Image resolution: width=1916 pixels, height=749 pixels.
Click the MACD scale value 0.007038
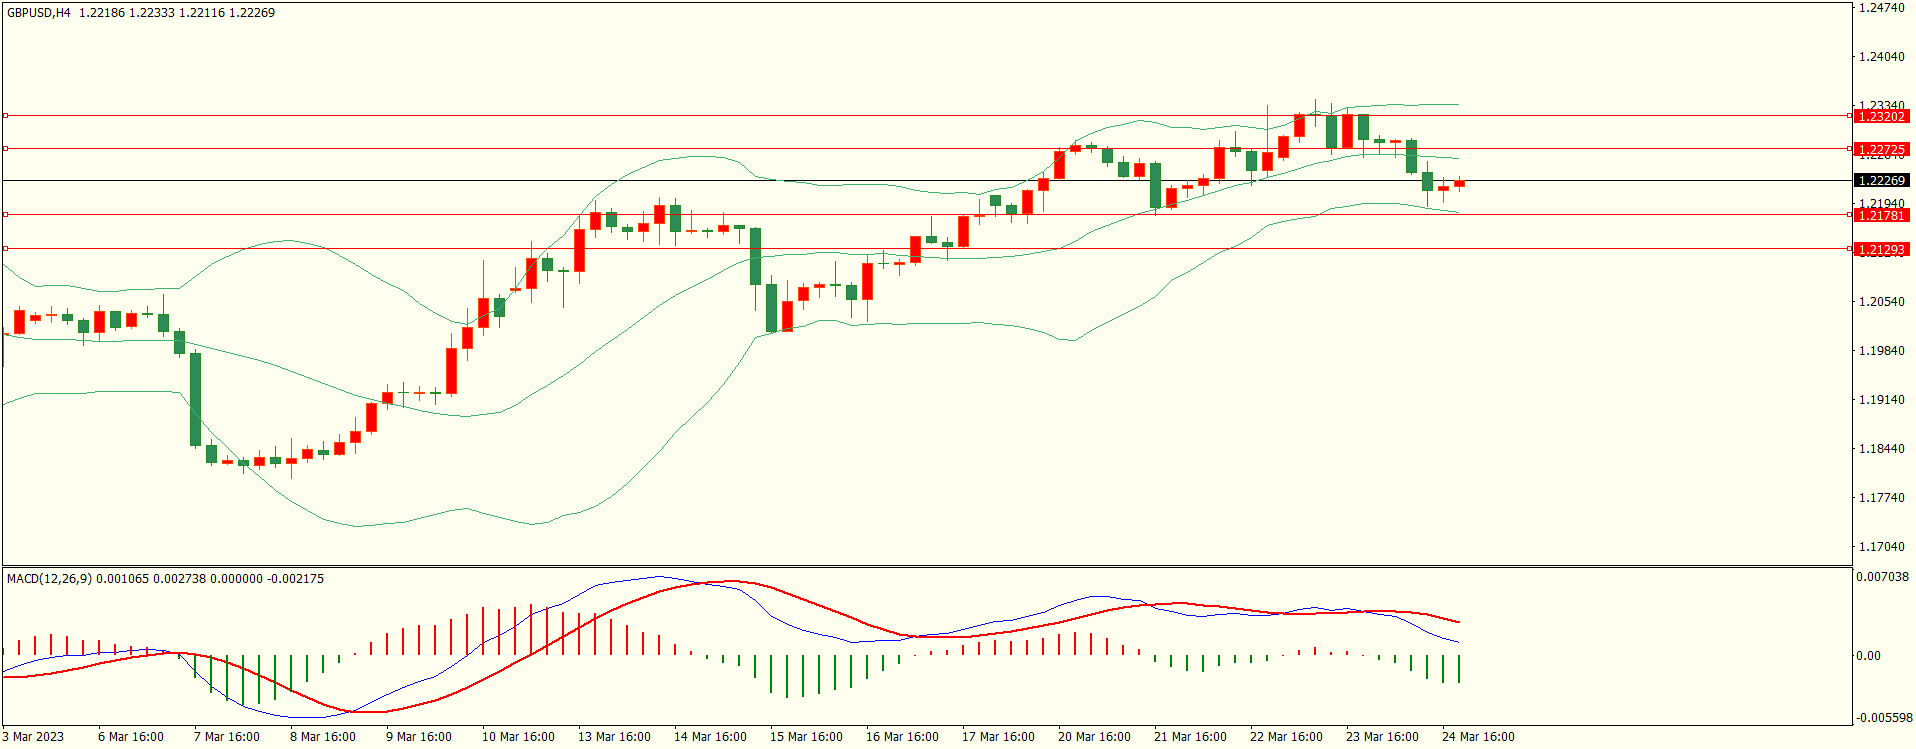click(x=1882, y=577)
